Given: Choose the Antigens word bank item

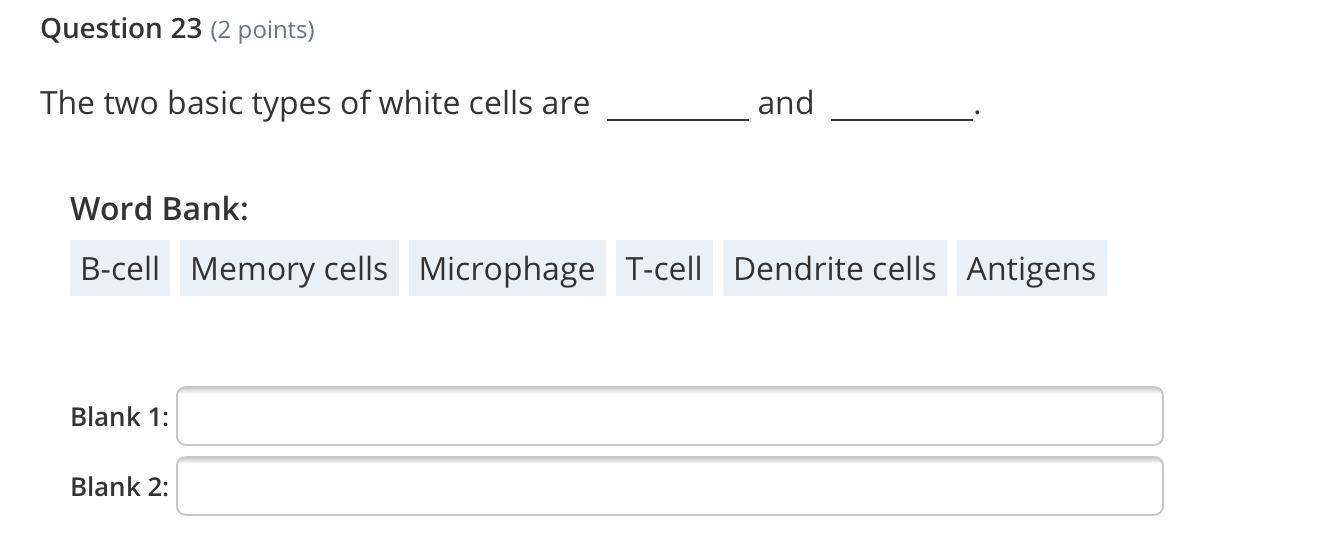Looking at the screenshot, I should click(1031, 268).
